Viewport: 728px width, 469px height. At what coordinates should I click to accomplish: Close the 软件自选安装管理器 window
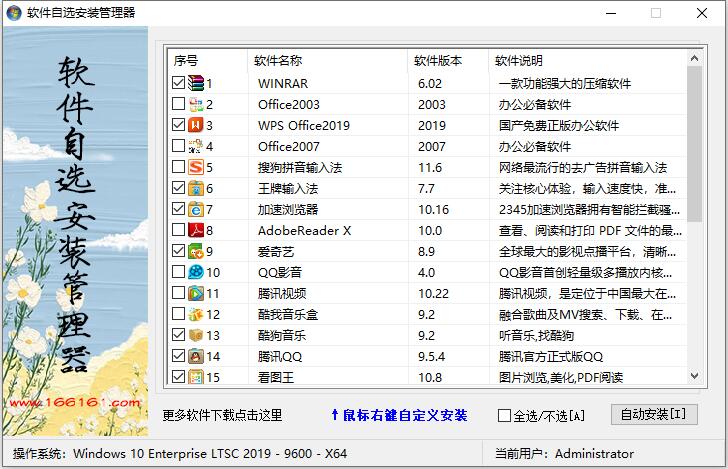(x=702, y=13)
